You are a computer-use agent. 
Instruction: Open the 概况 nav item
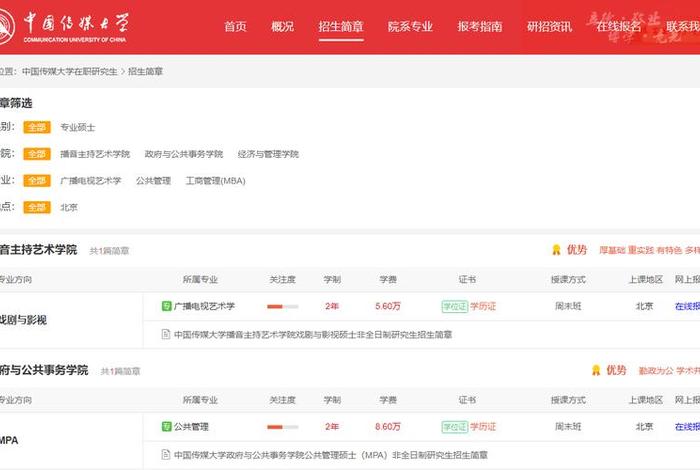[283, 27]
